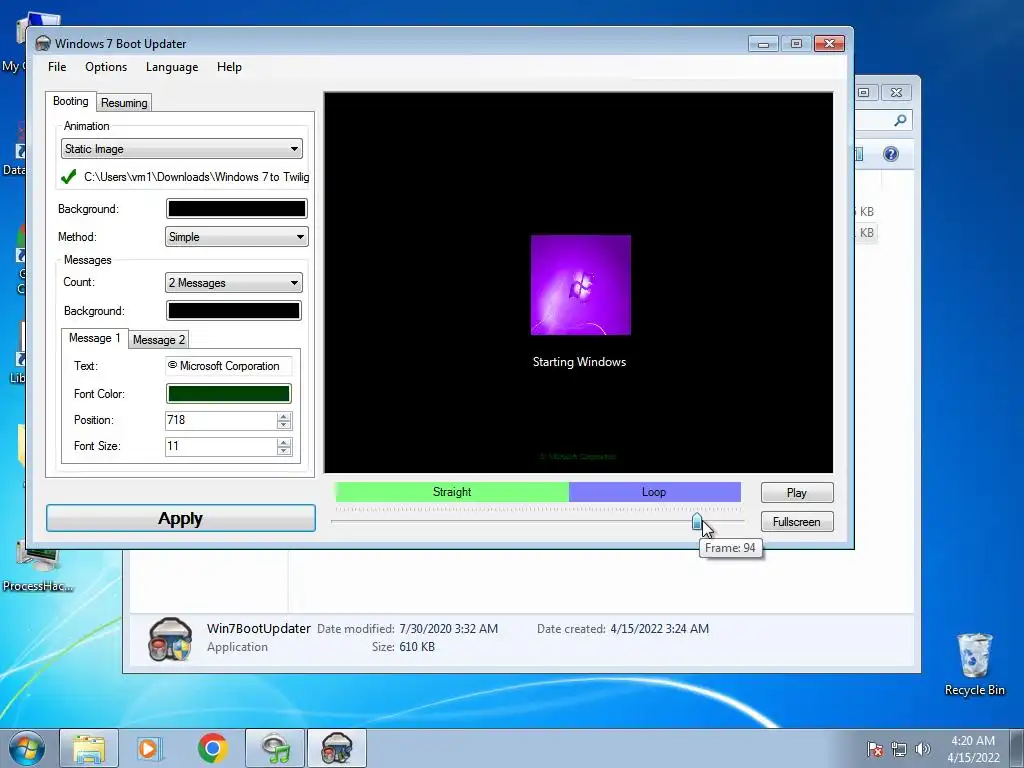Switch to the Booting tab
The height and width of the screenshot is (768, 1024).
(71, 101)
